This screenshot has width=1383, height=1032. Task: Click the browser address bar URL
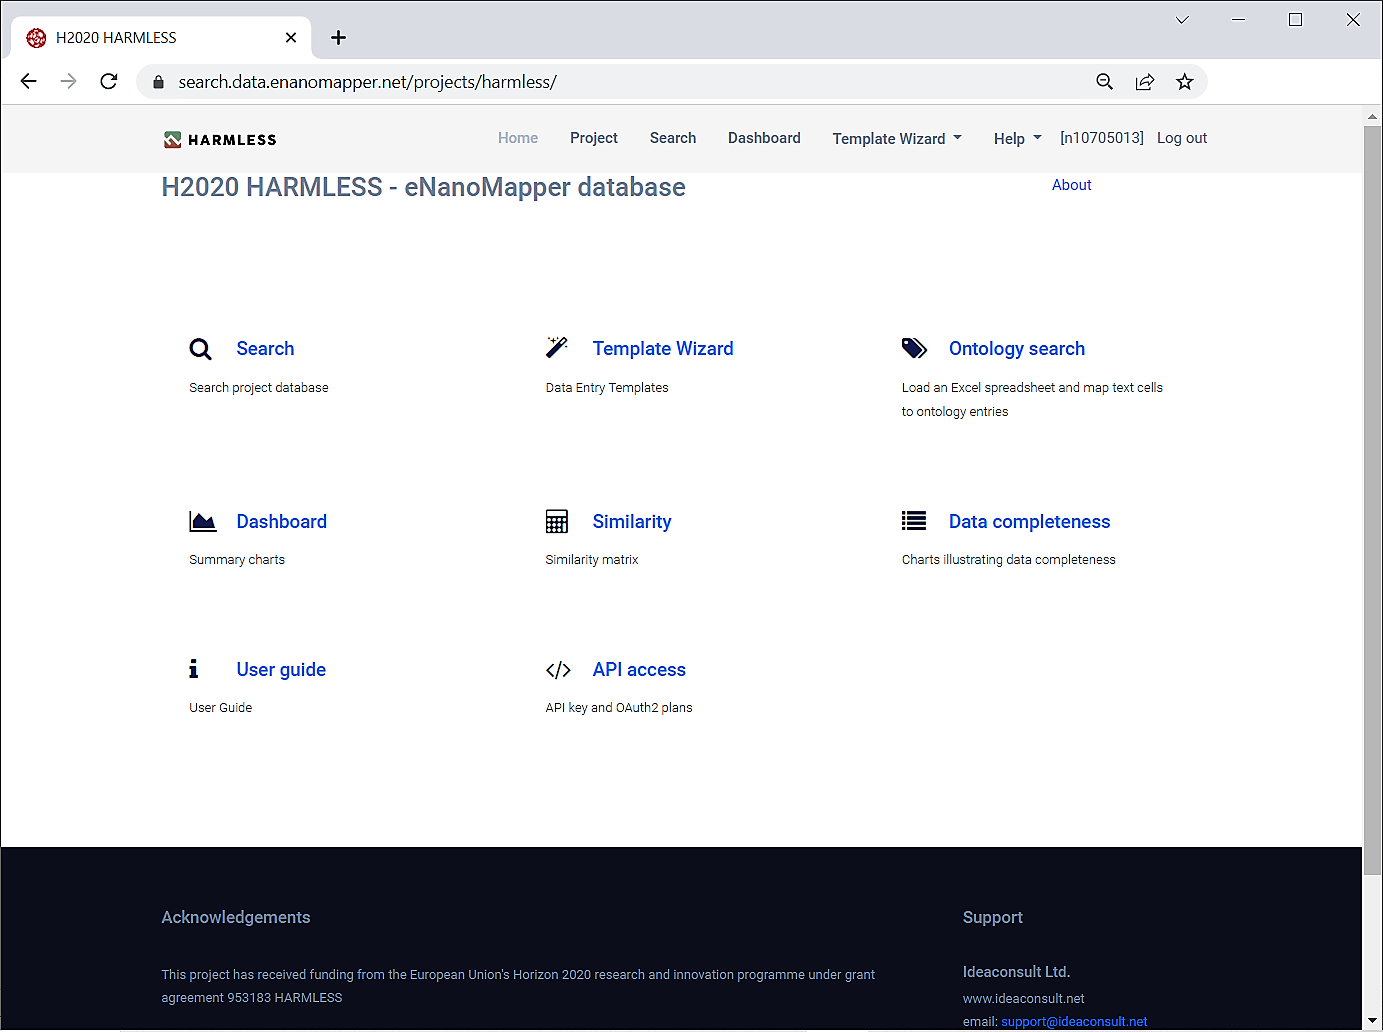point(367,82)
